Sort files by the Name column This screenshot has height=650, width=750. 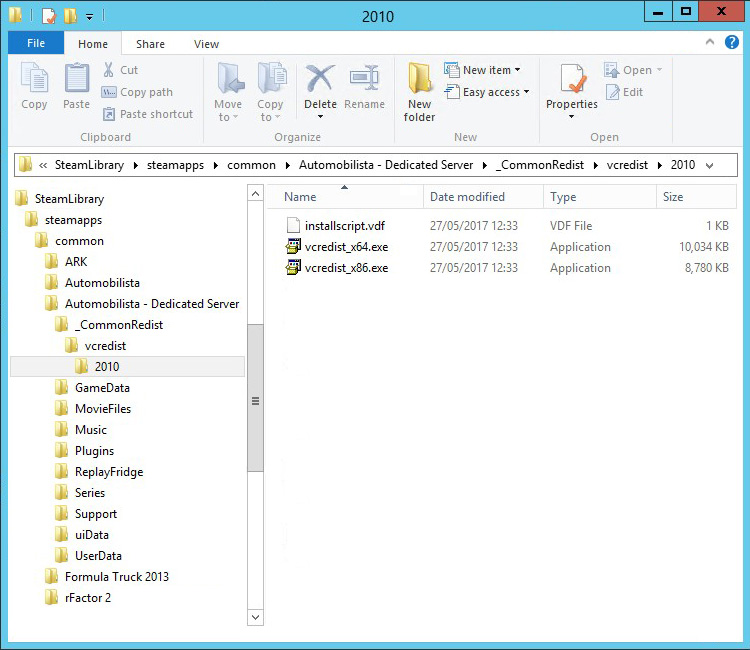tap(345, 197)
